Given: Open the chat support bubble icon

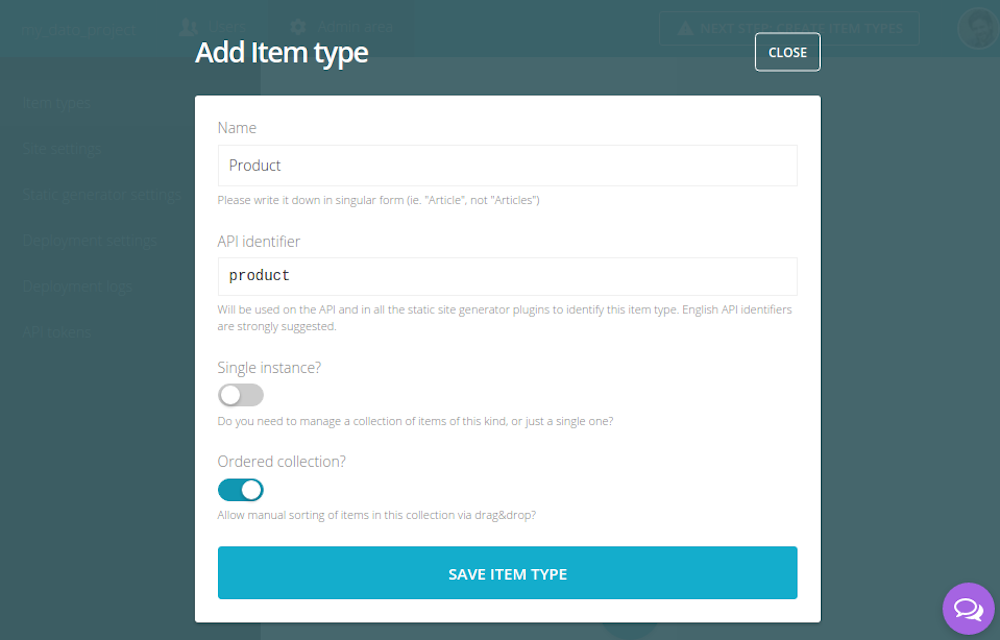Looking at the screenshot, I should pyautogui.click(x=967, y=608).
